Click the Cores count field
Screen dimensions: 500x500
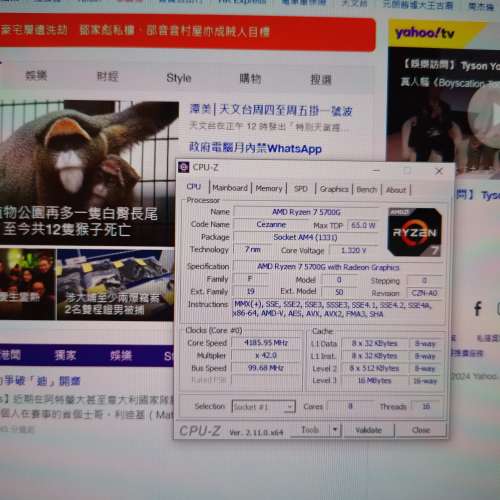point(350,406)
